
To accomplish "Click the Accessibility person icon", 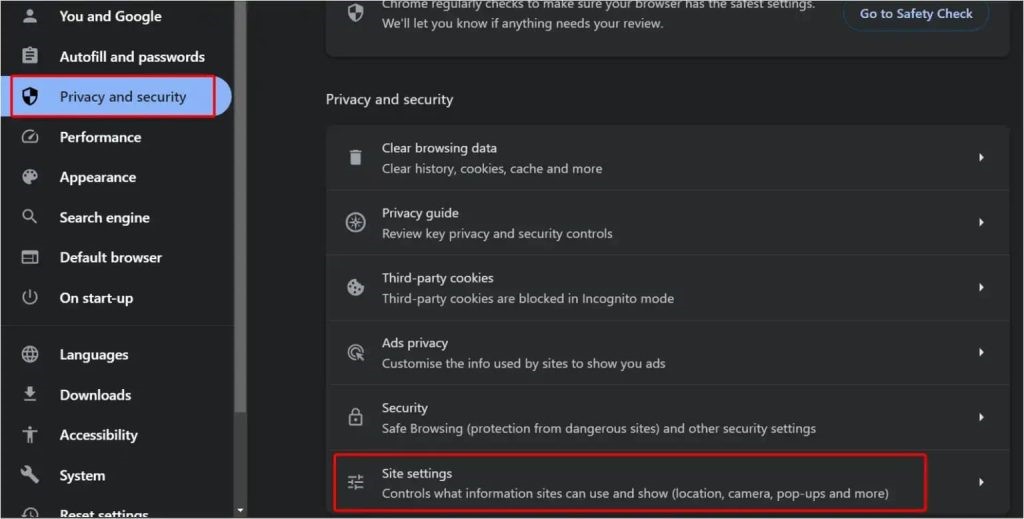I will tap(30, 434).
